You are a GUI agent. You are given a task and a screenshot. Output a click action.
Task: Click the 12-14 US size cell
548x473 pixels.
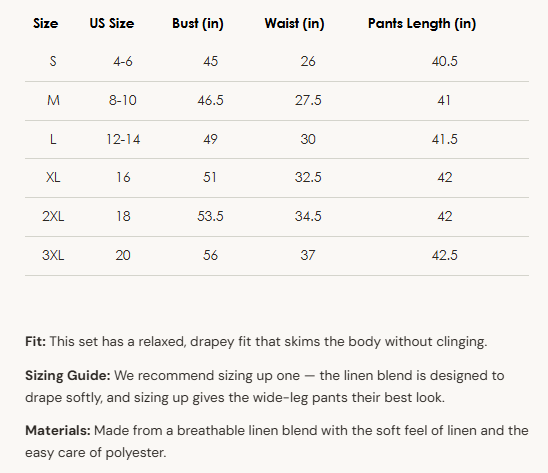(123, 139)
